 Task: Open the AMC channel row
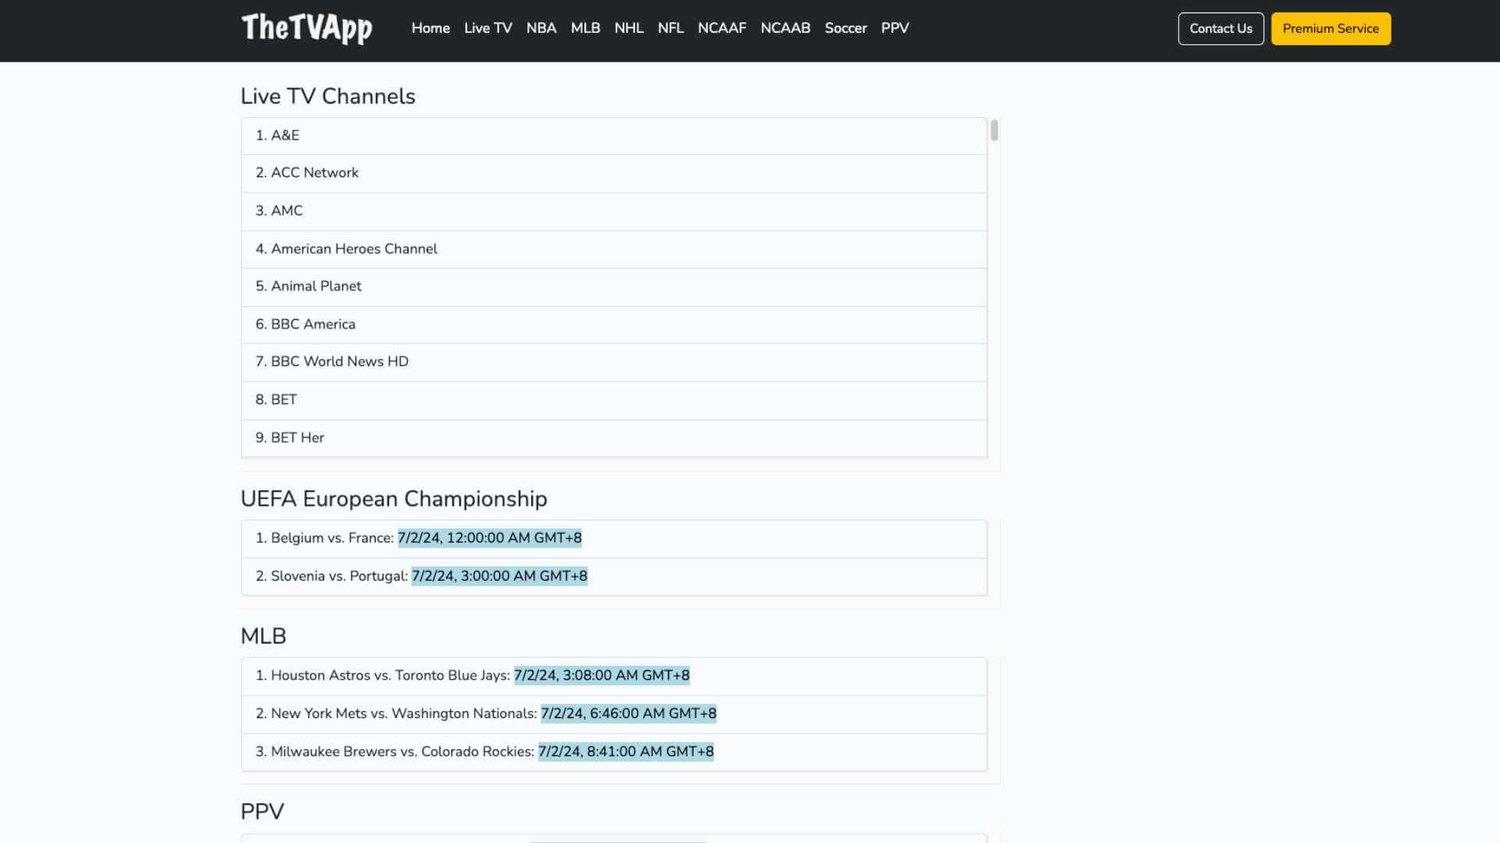[614, 211]
